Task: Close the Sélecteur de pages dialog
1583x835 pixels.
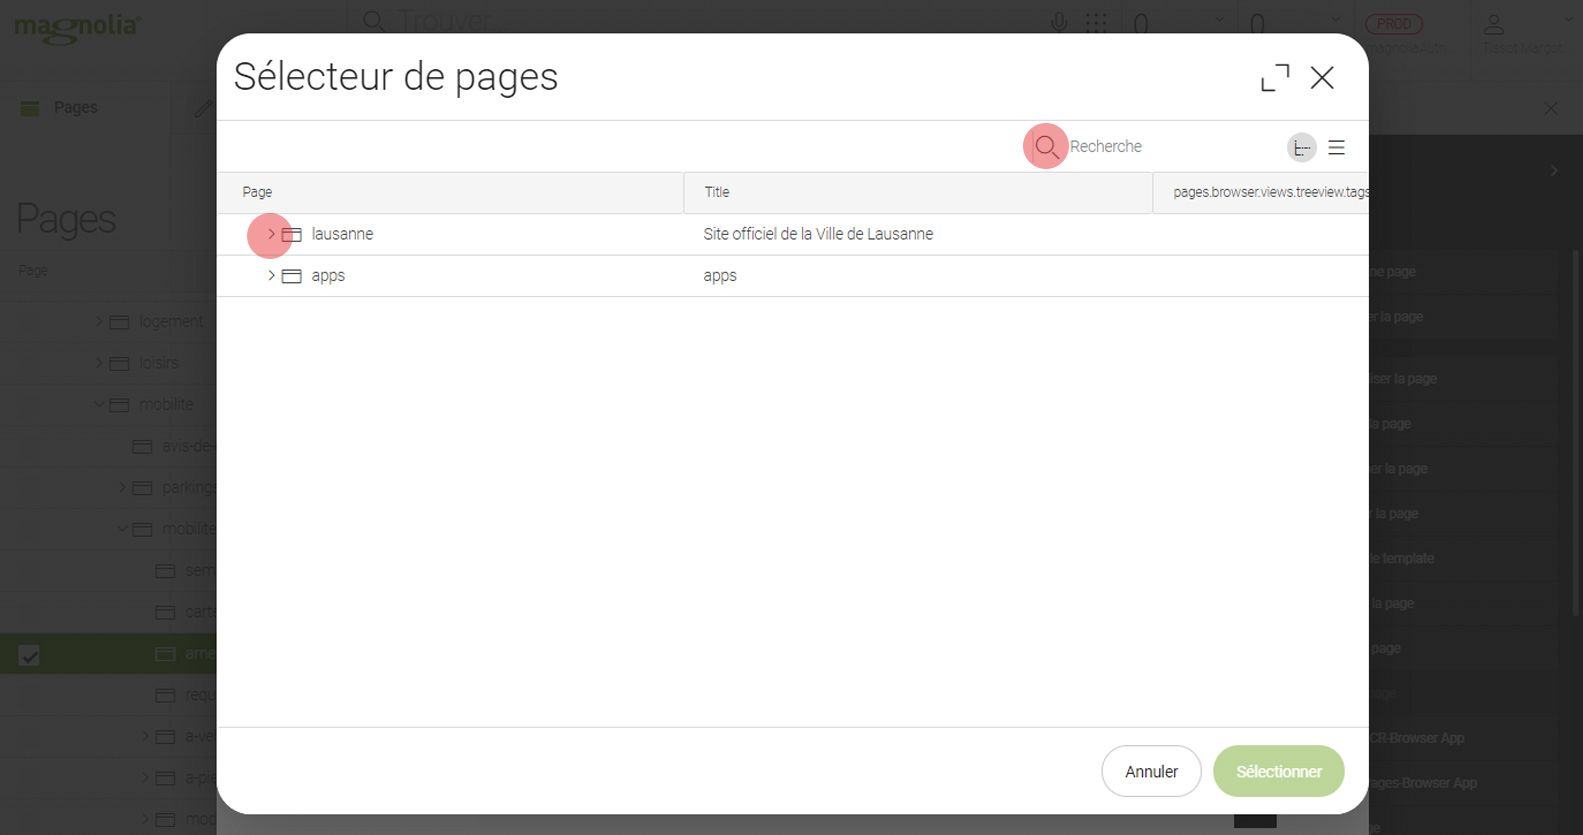Action: click(1322, 77)
